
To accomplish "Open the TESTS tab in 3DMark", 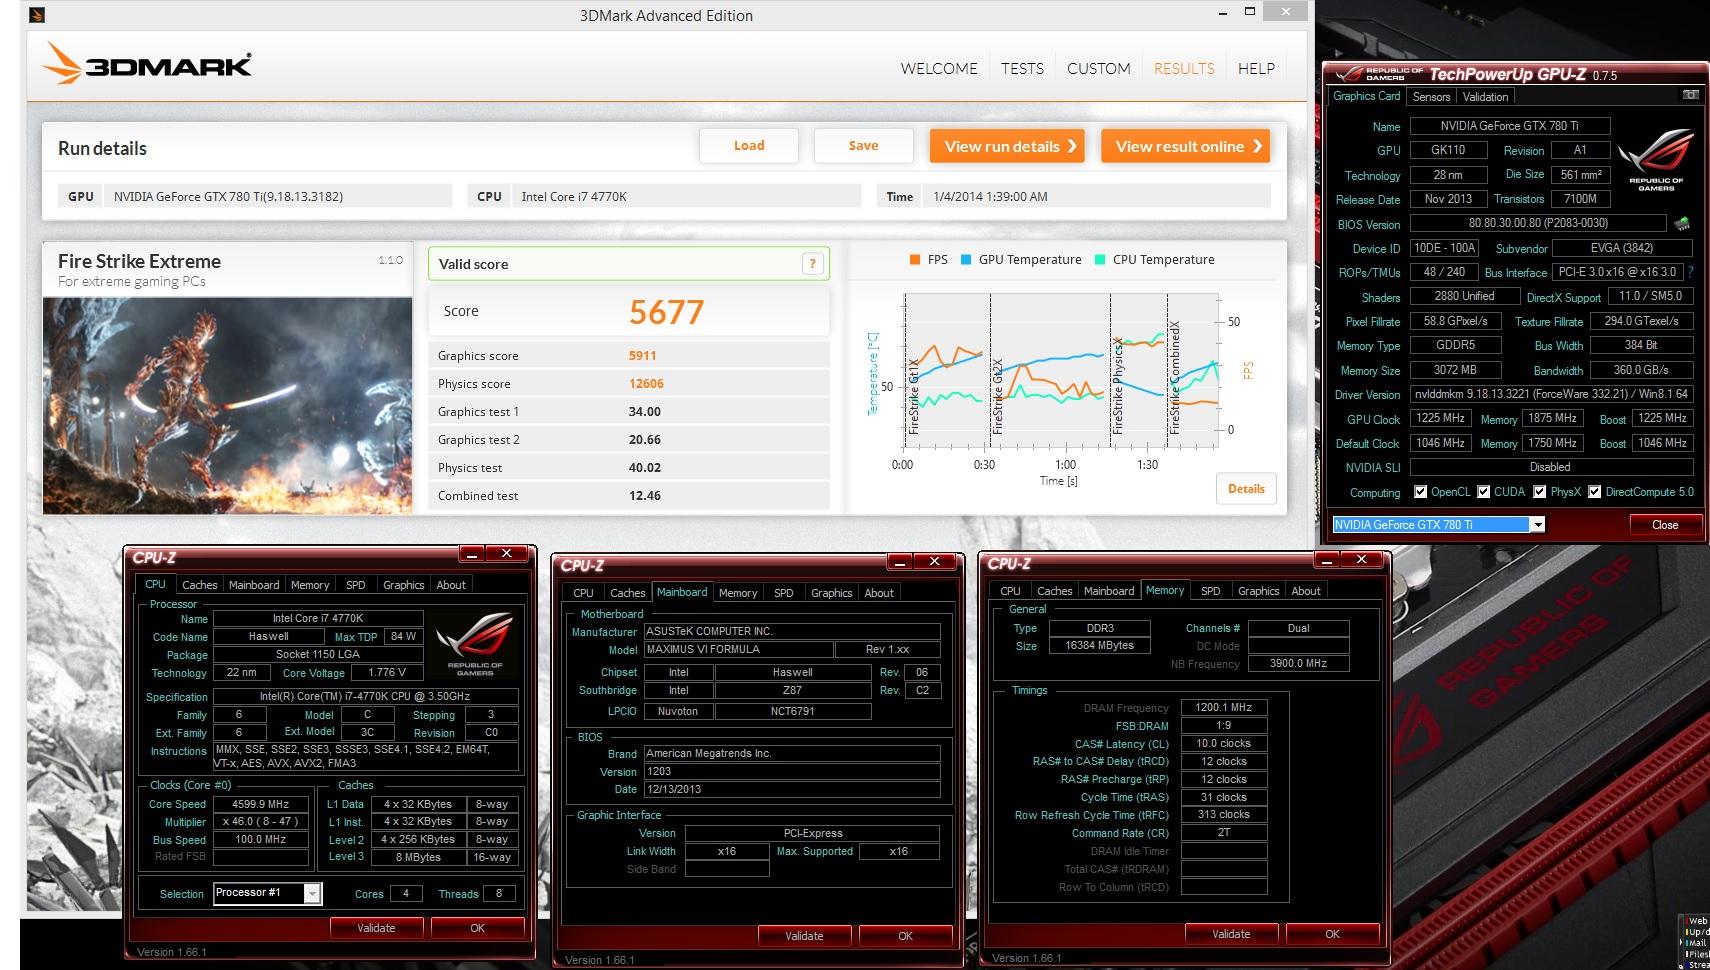I will click(1022, 68).
